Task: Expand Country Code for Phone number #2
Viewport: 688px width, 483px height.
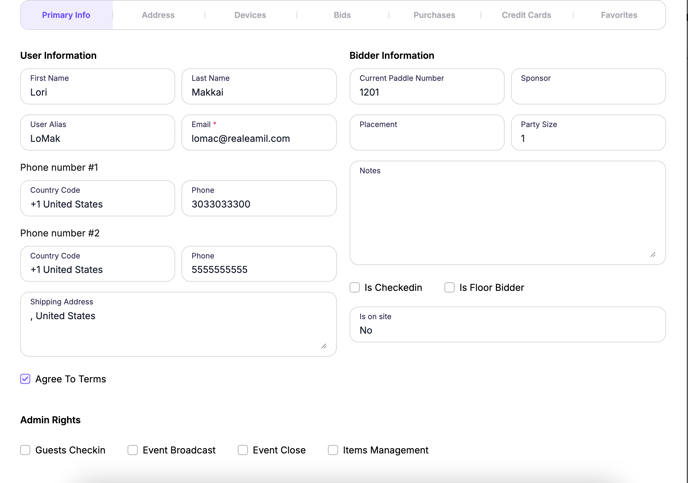Action: [x=97, y=265]
